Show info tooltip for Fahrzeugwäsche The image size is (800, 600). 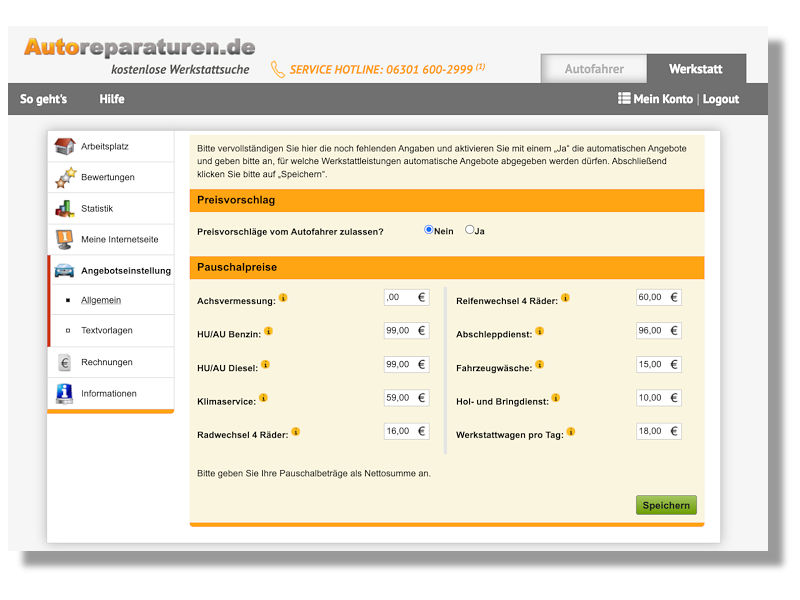pyautogui.click(x=540, y=364)
